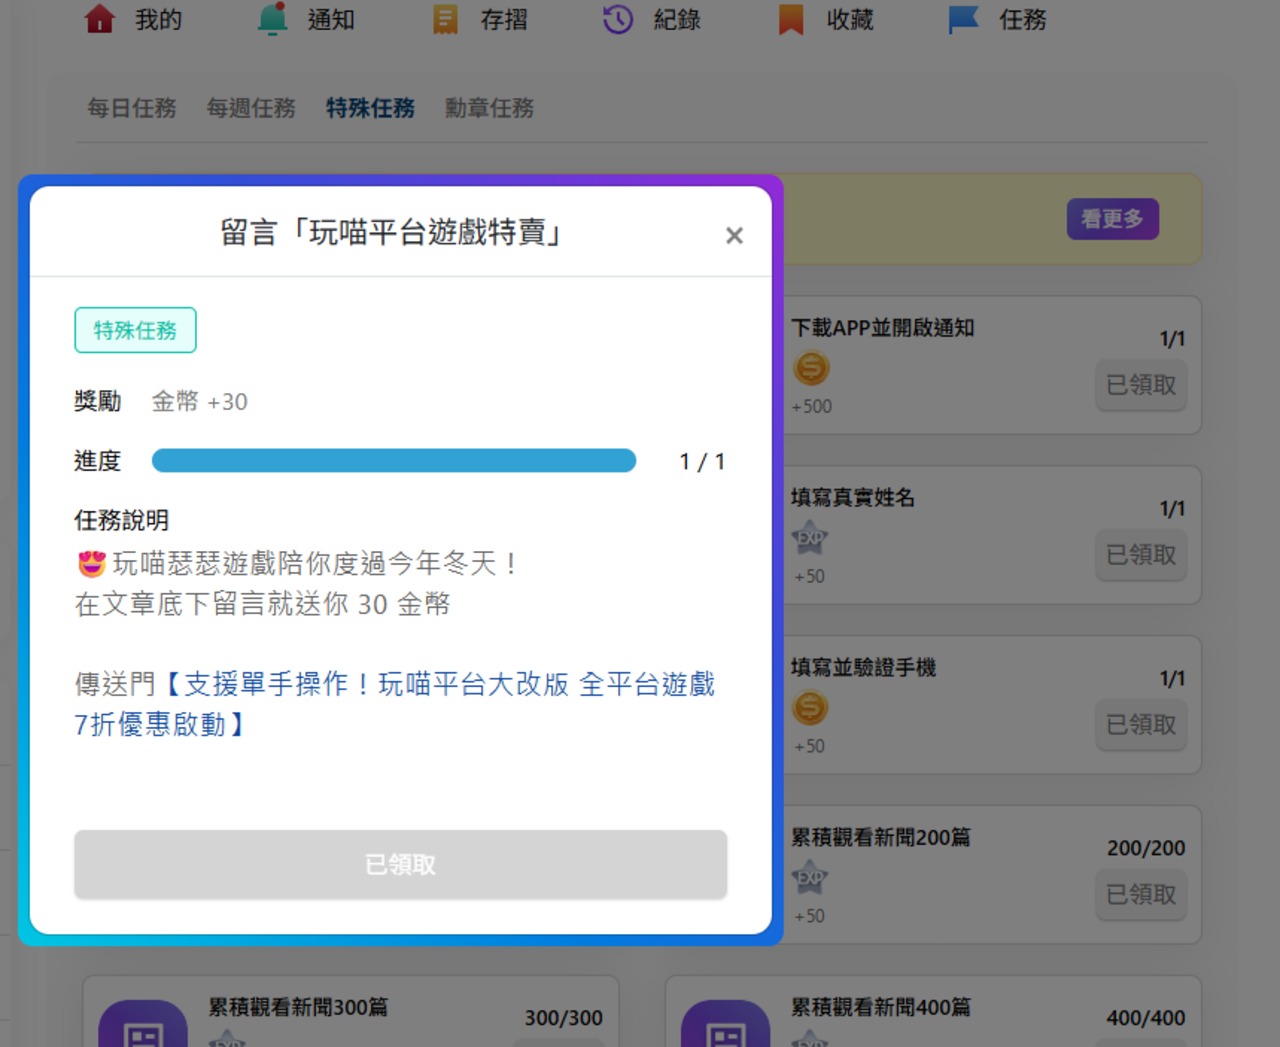The image size is (1280, 1047).
Task: Switch to the 每週任務 tab
Action: pos(251,108)
